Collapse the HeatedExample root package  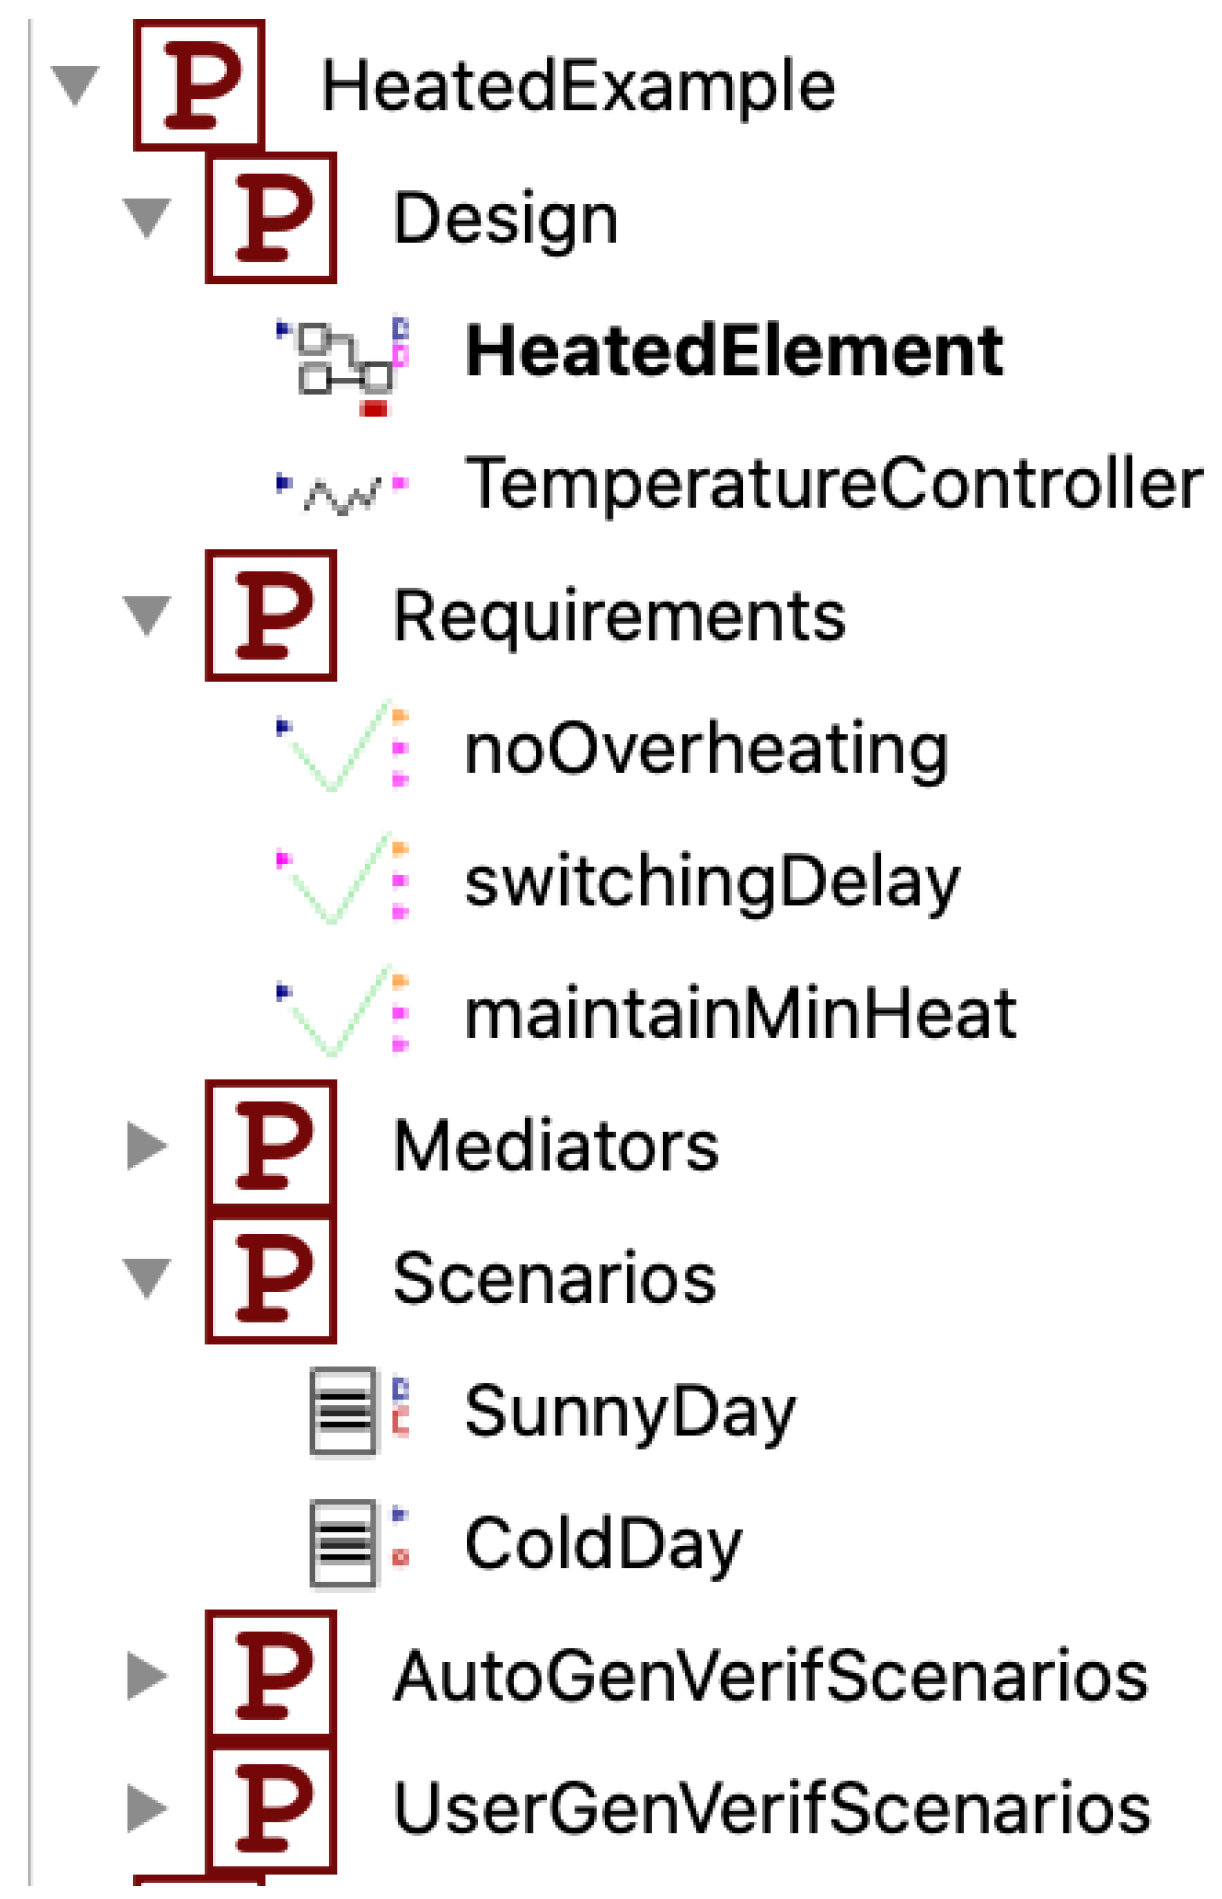coord(76,85)
